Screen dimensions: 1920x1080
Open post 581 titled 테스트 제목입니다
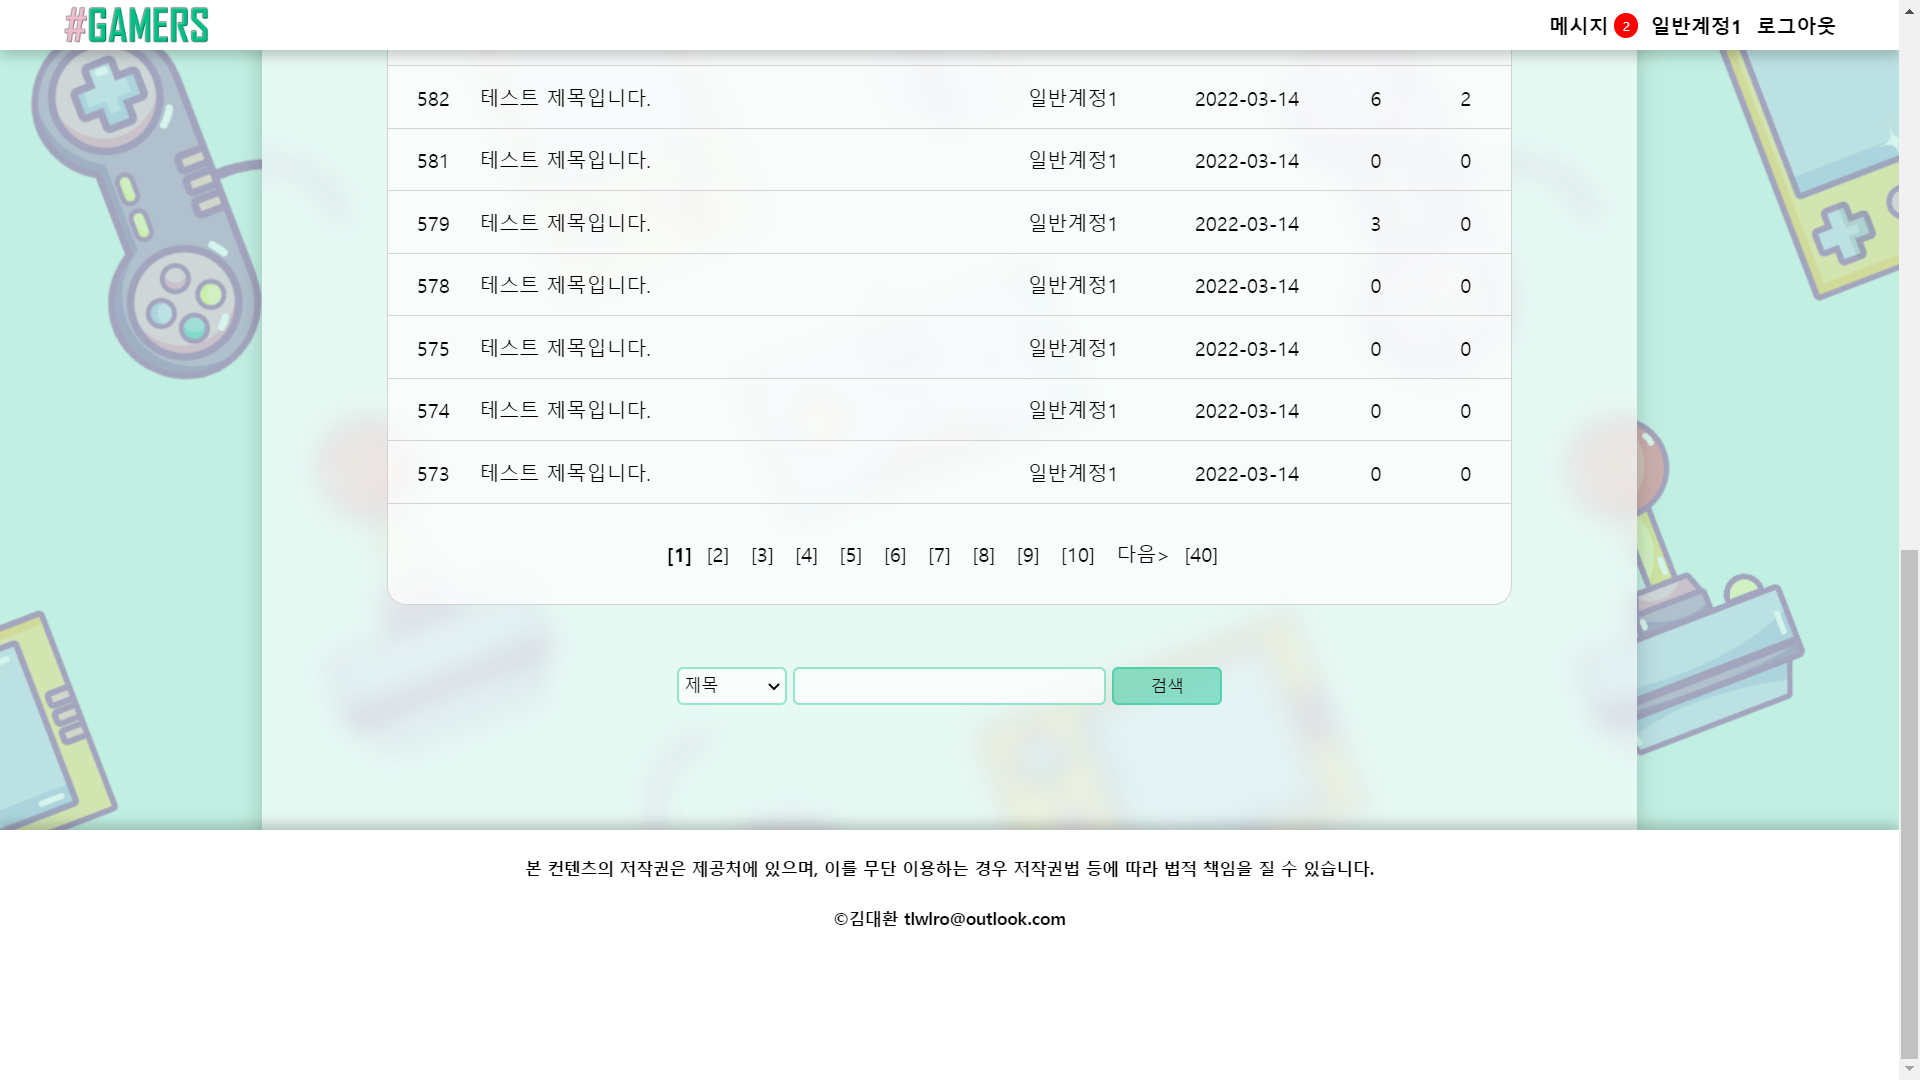564,160
